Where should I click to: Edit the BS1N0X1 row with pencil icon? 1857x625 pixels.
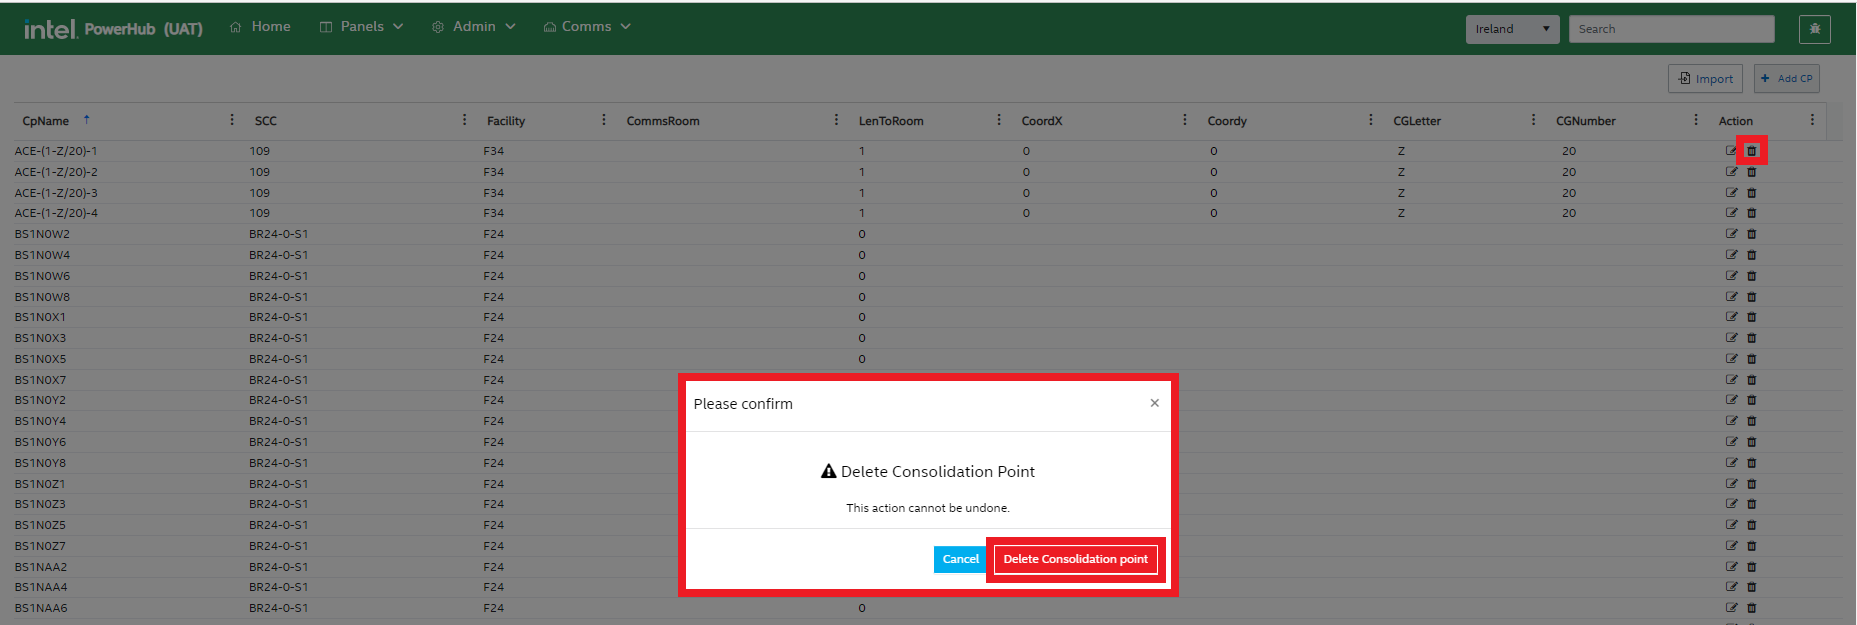(1731, 317)
